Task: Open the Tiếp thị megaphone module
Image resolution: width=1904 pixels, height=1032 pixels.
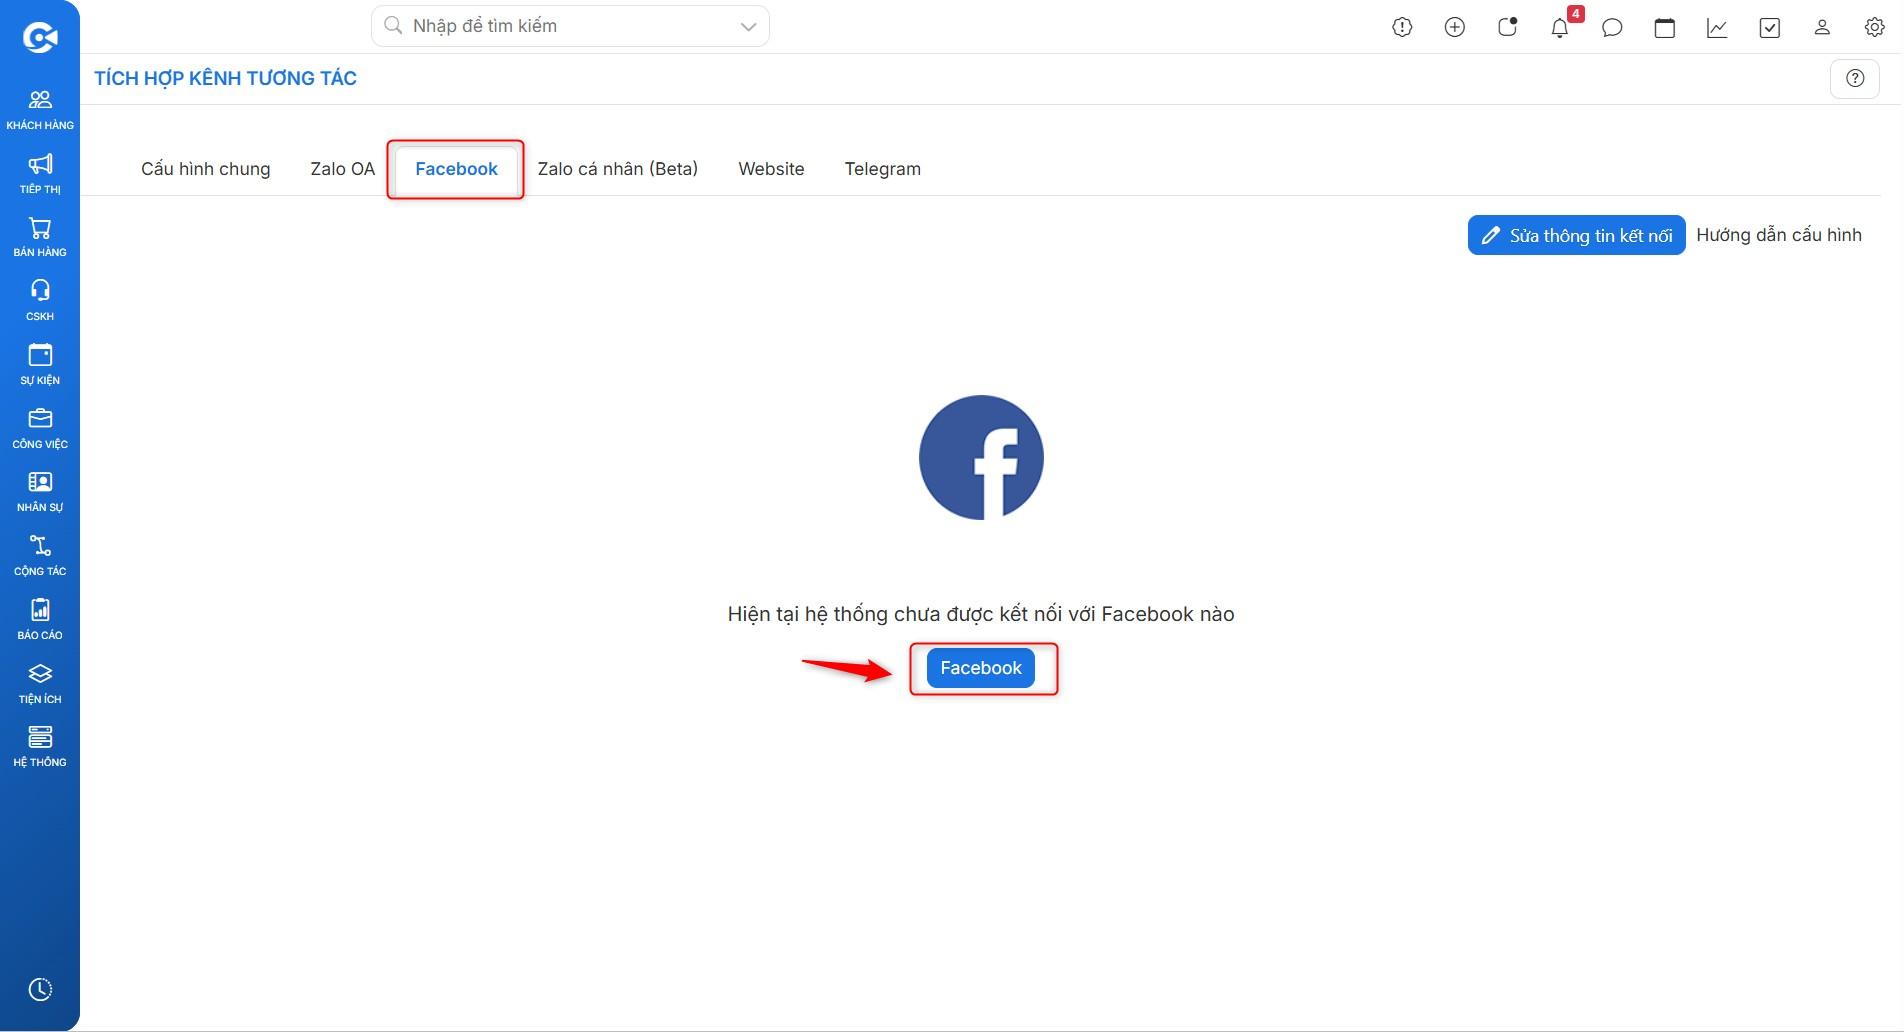Action: pos(40,173)
